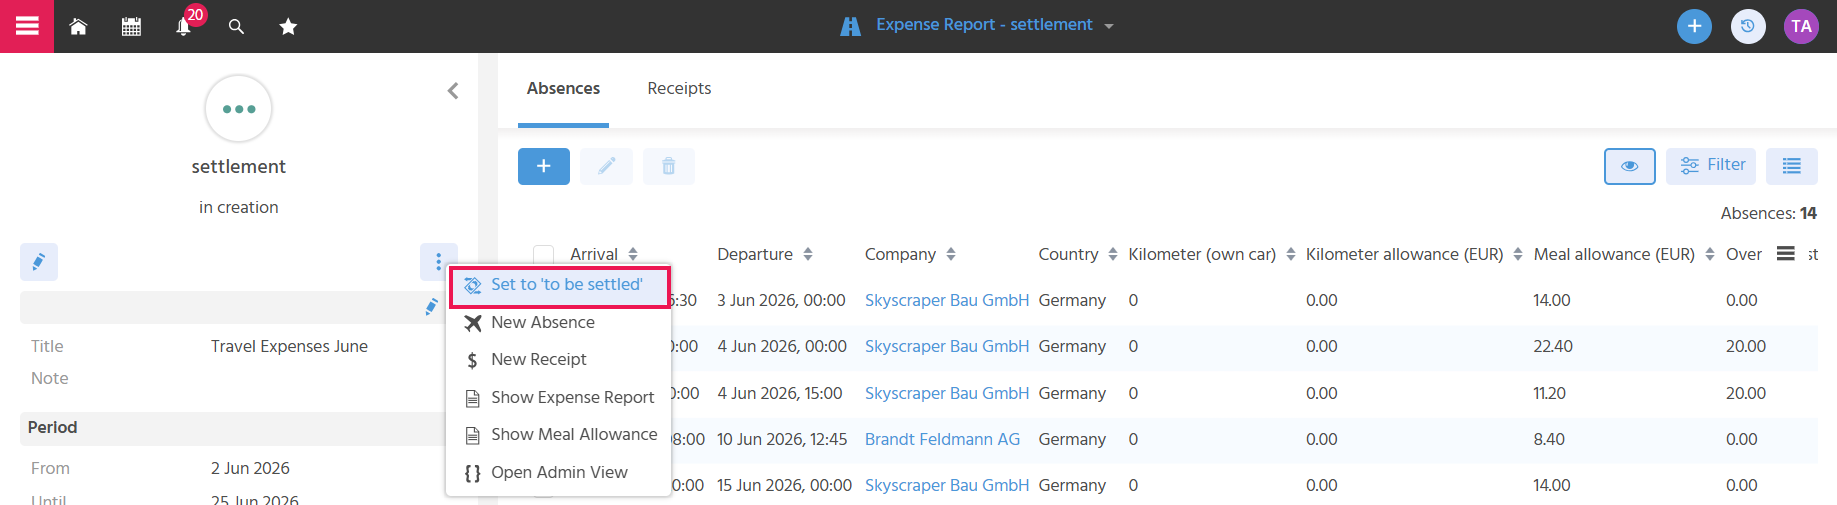Select Set to 'to be settled' menu entry
This screenshot has width=1837, height=505.
(559, 286)
